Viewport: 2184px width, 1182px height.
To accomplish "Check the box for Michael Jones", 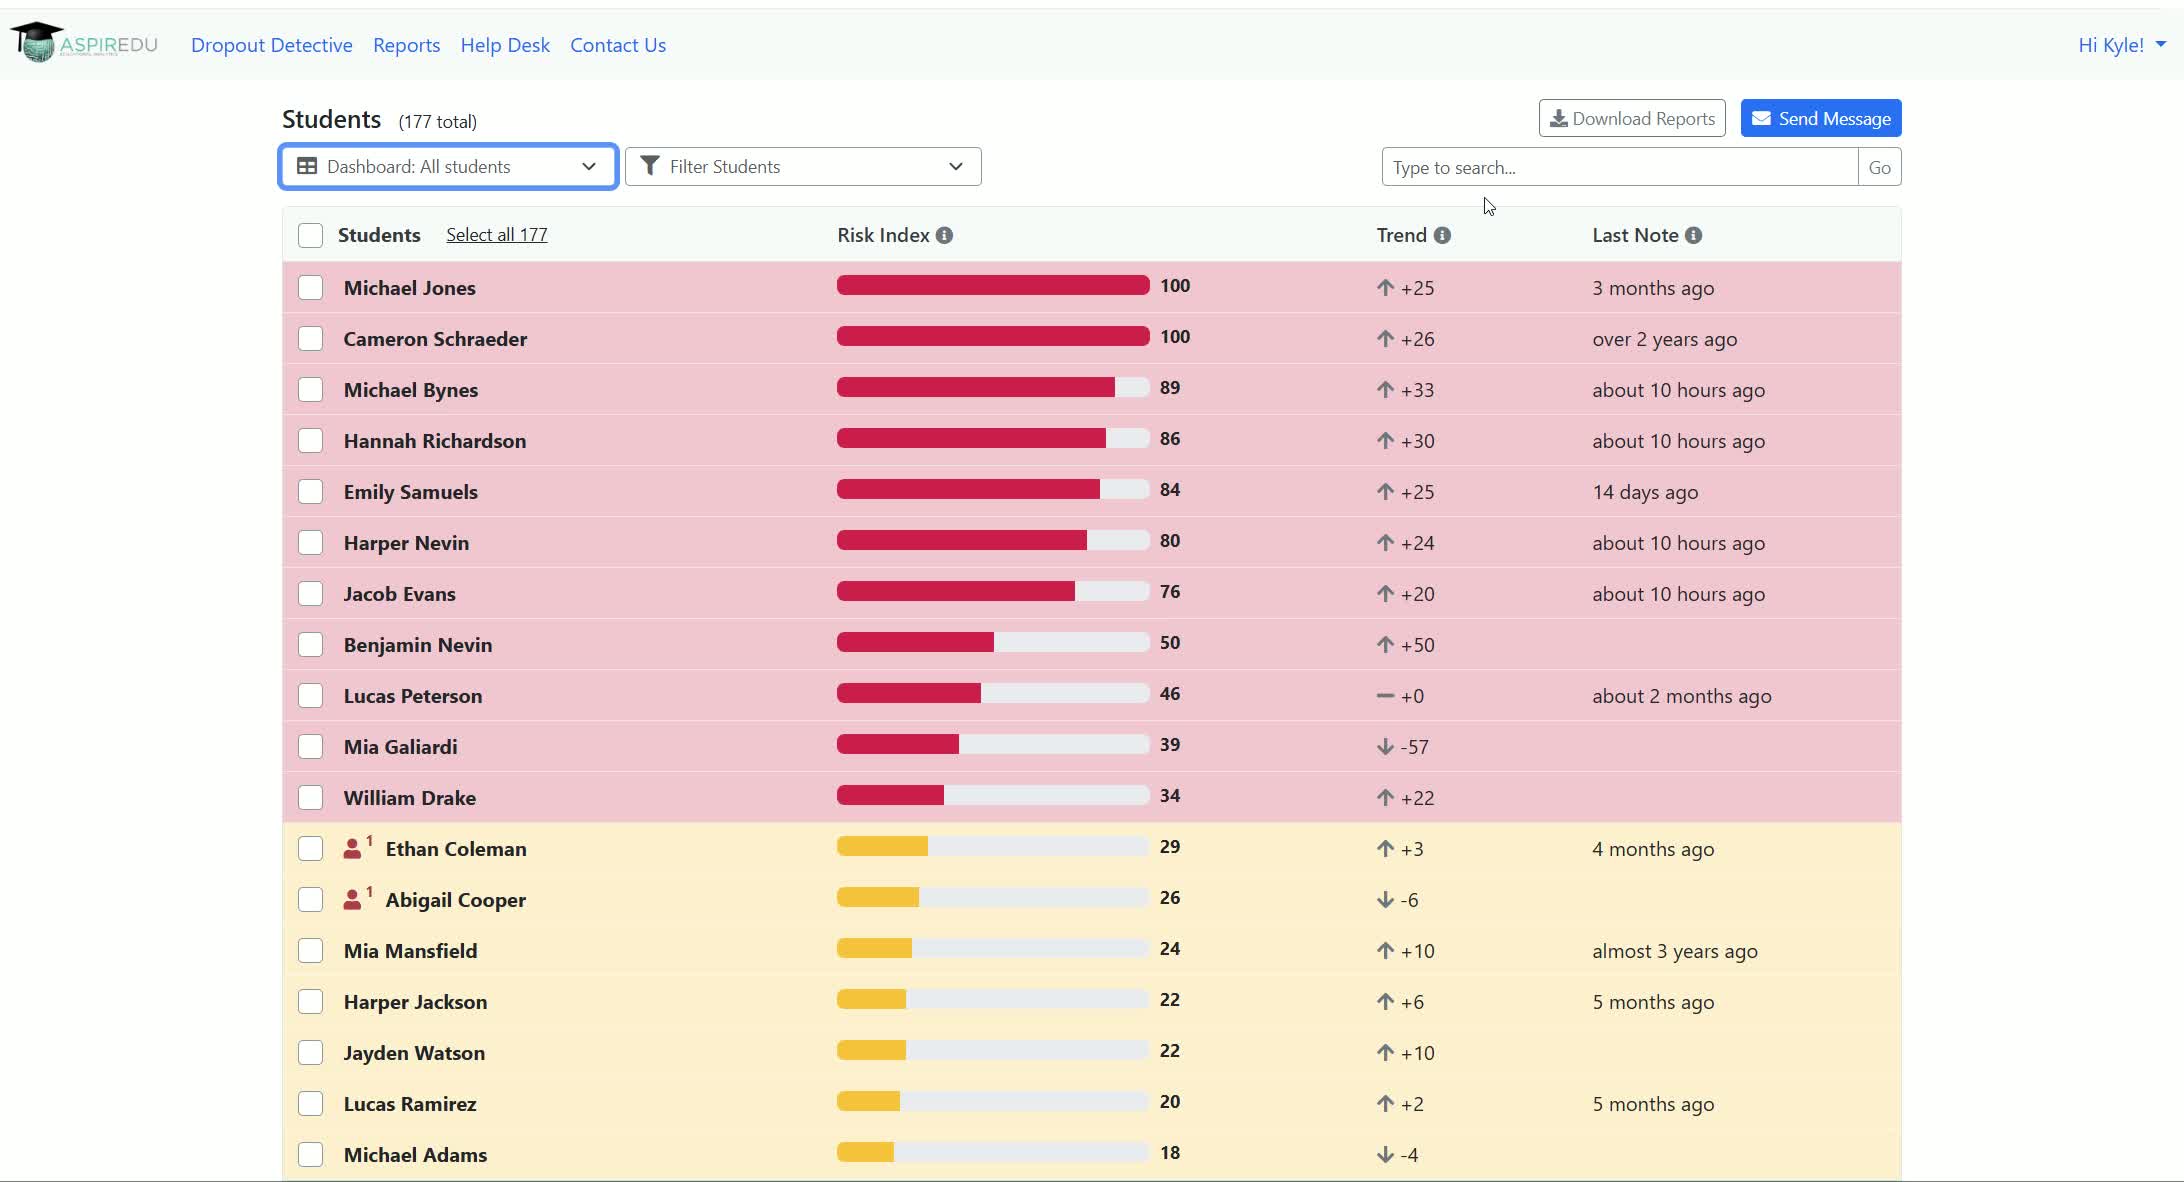I will [310, 288].
